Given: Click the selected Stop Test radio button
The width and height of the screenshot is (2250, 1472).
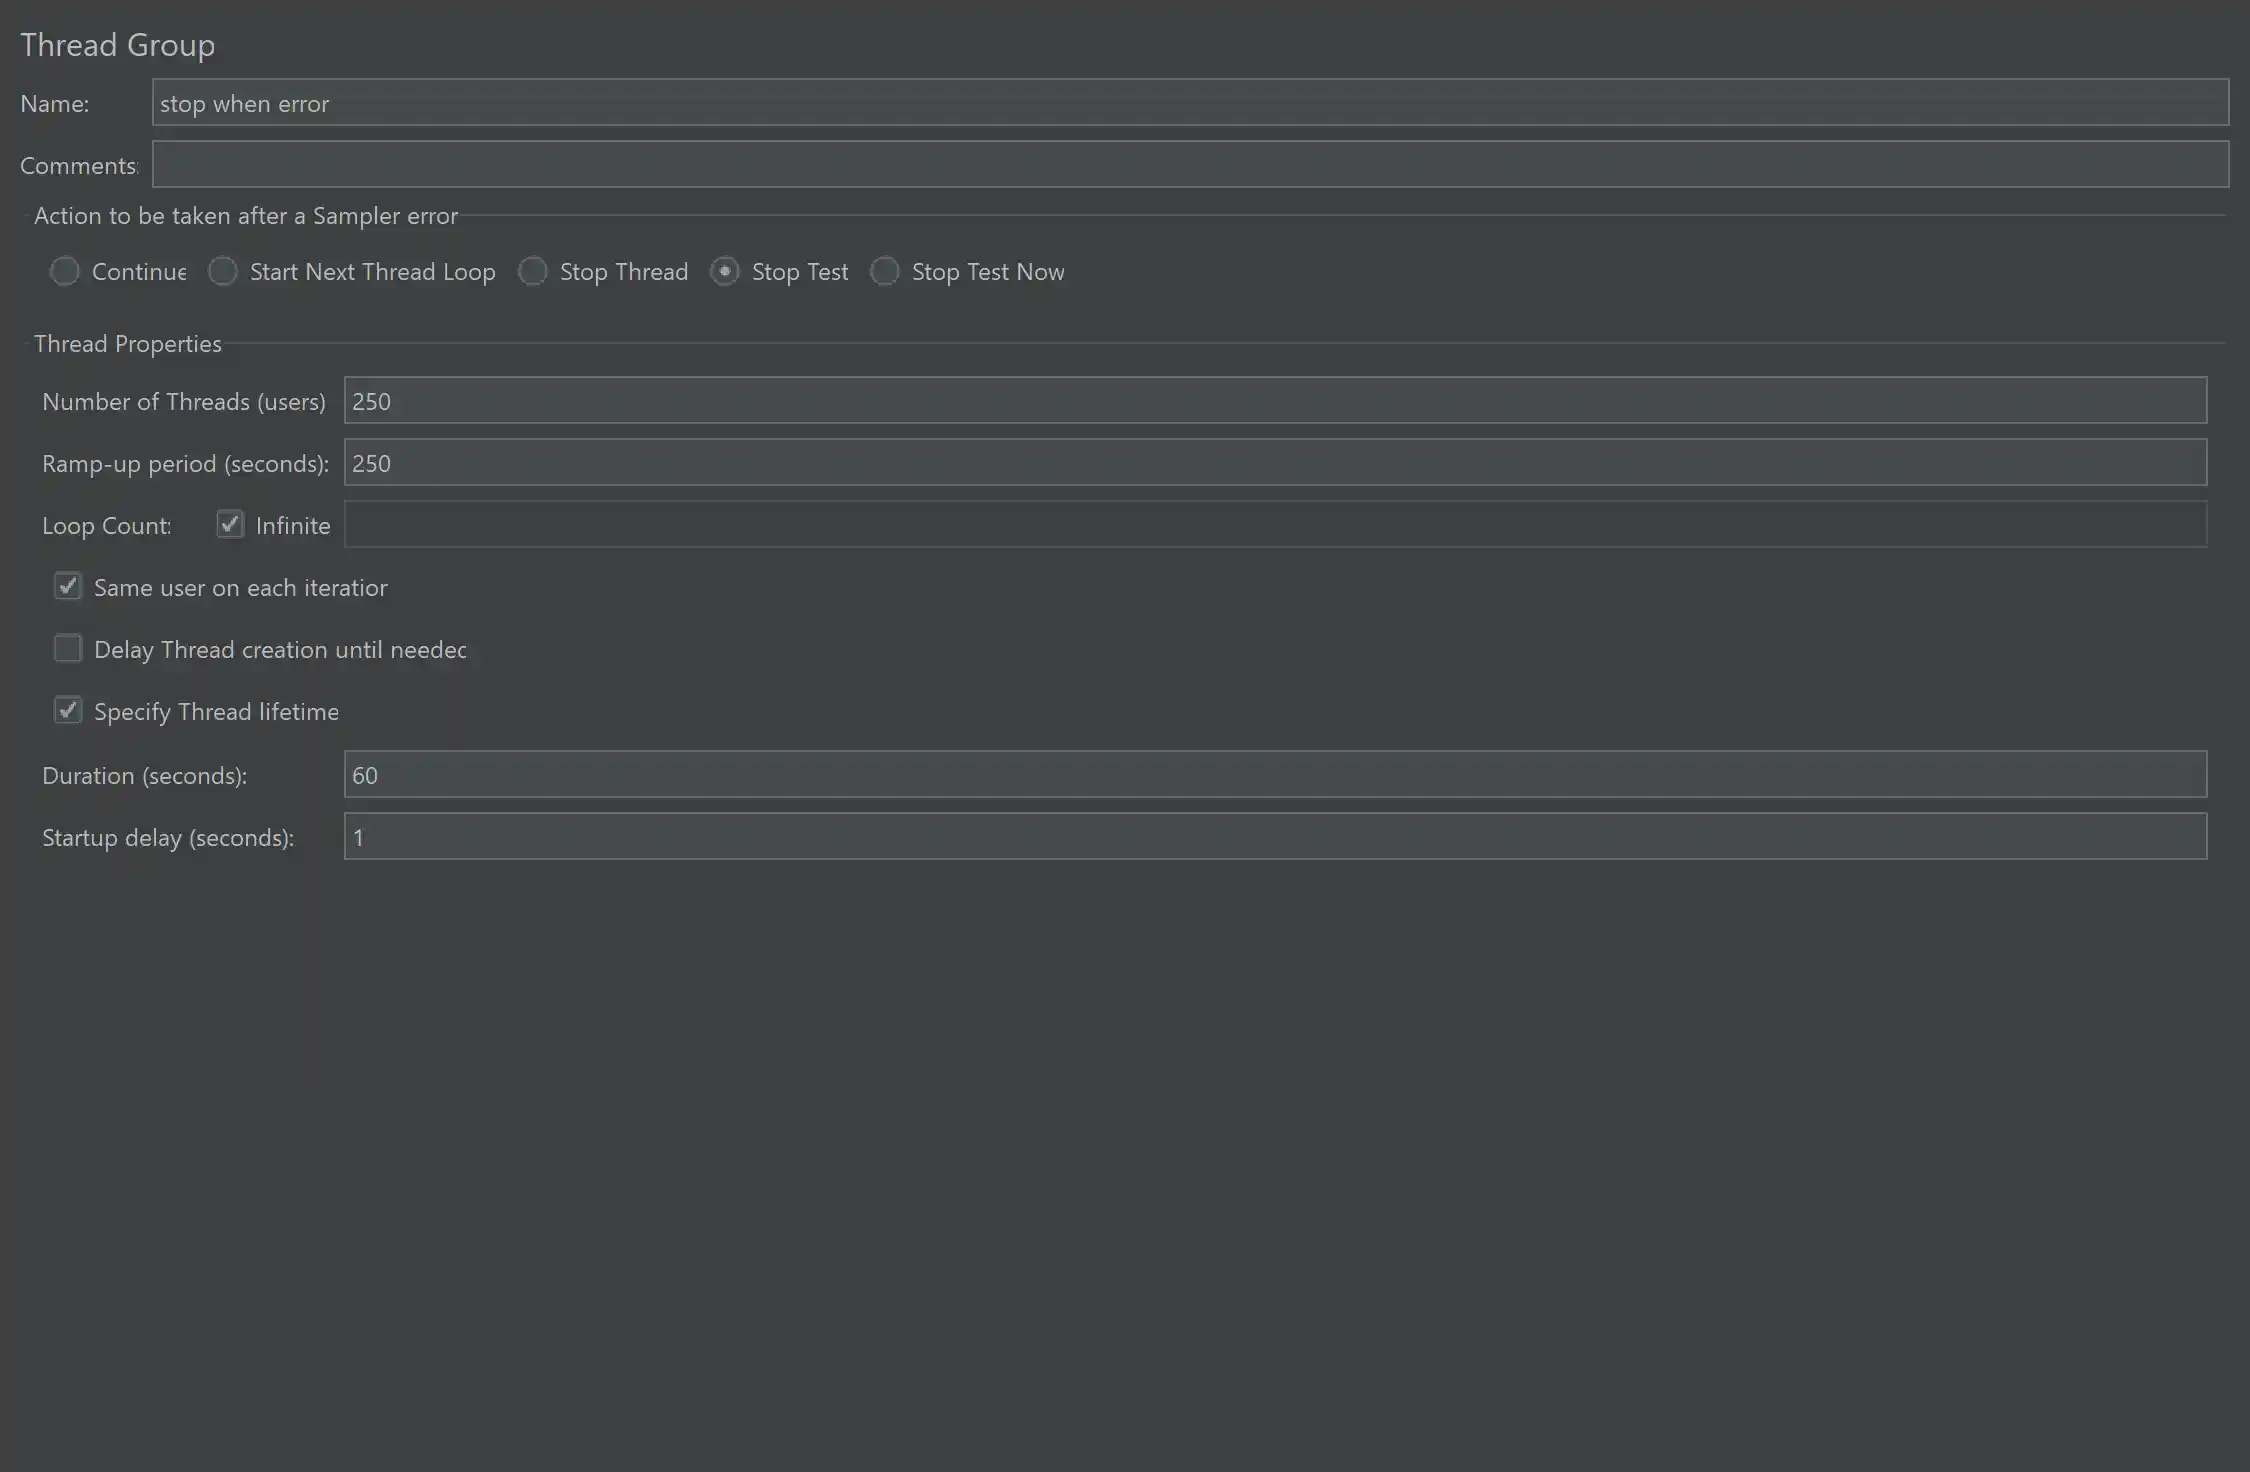Looking at the screenshot, I should point(725,272).
